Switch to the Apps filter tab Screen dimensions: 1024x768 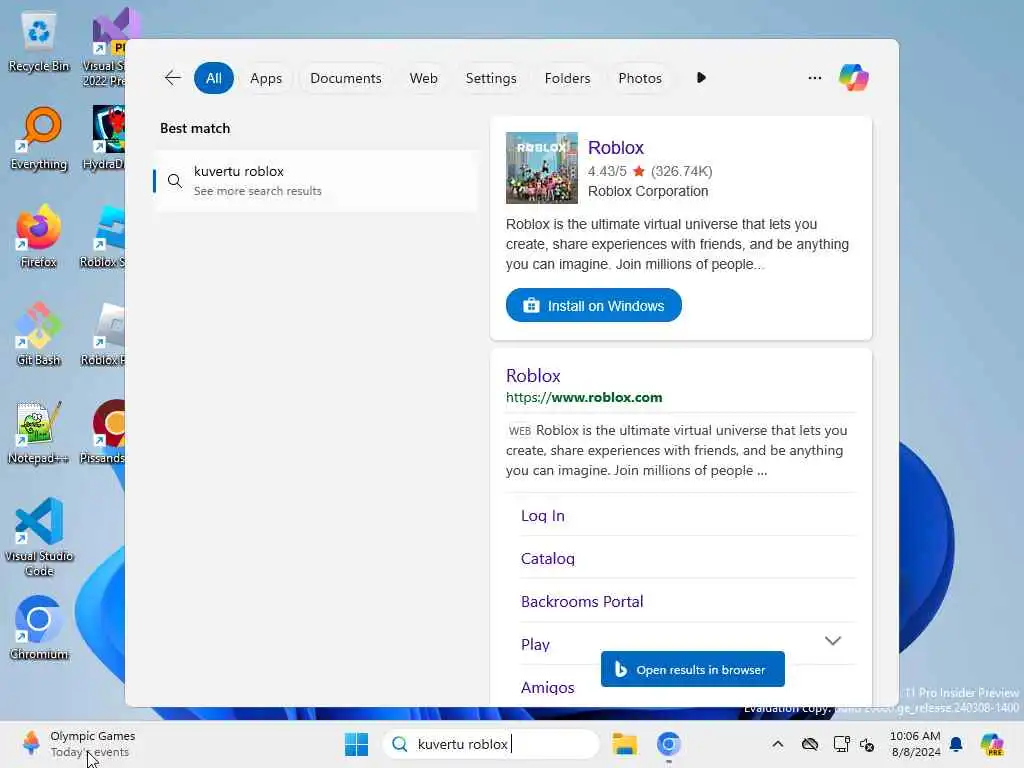tap(266, 78)
